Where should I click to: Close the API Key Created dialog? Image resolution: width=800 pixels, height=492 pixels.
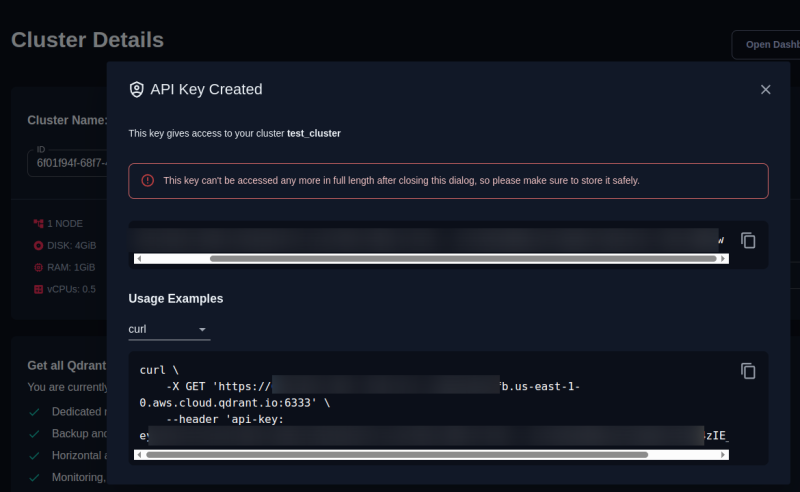click(x=765, y=89)
